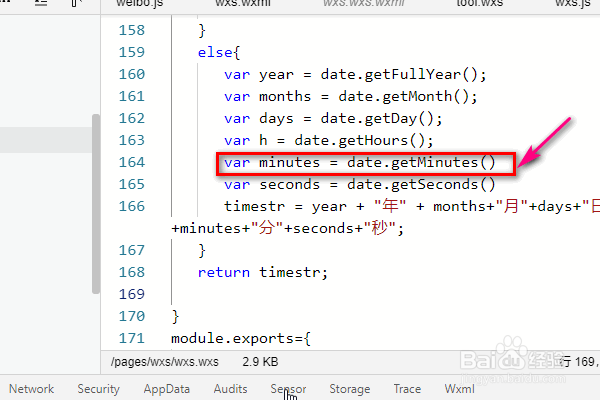Click line number 169 in gutter
600x400 pixels.
(132, 294)
